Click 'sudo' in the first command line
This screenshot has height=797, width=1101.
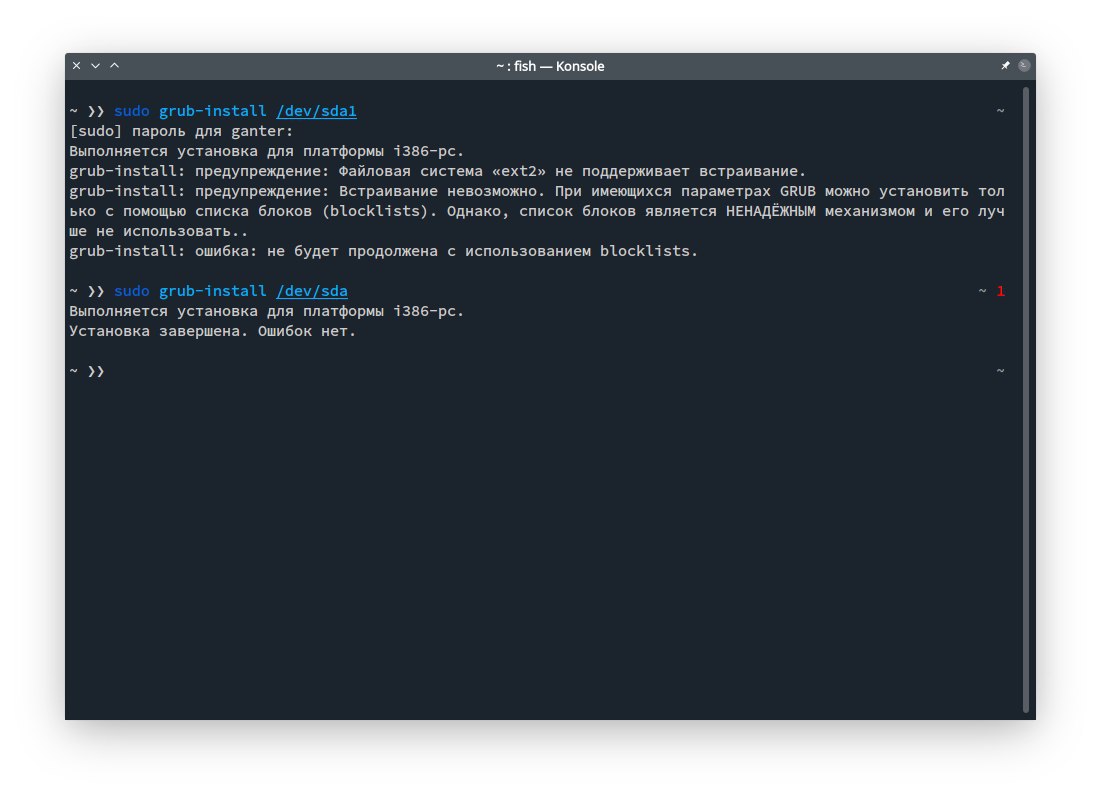[131, 111]
